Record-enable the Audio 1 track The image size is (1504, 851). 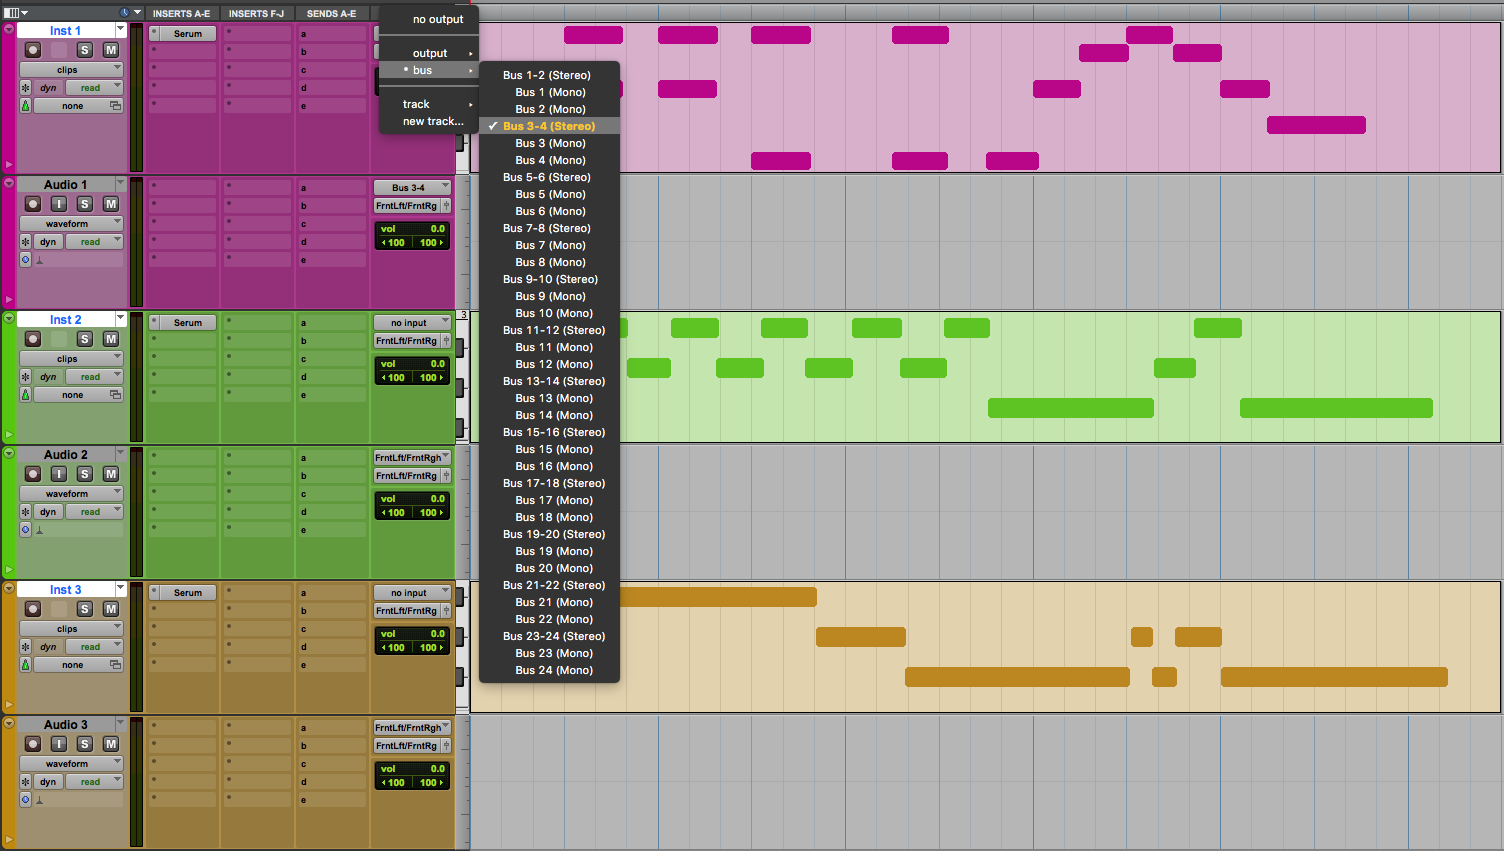(33, 204)
